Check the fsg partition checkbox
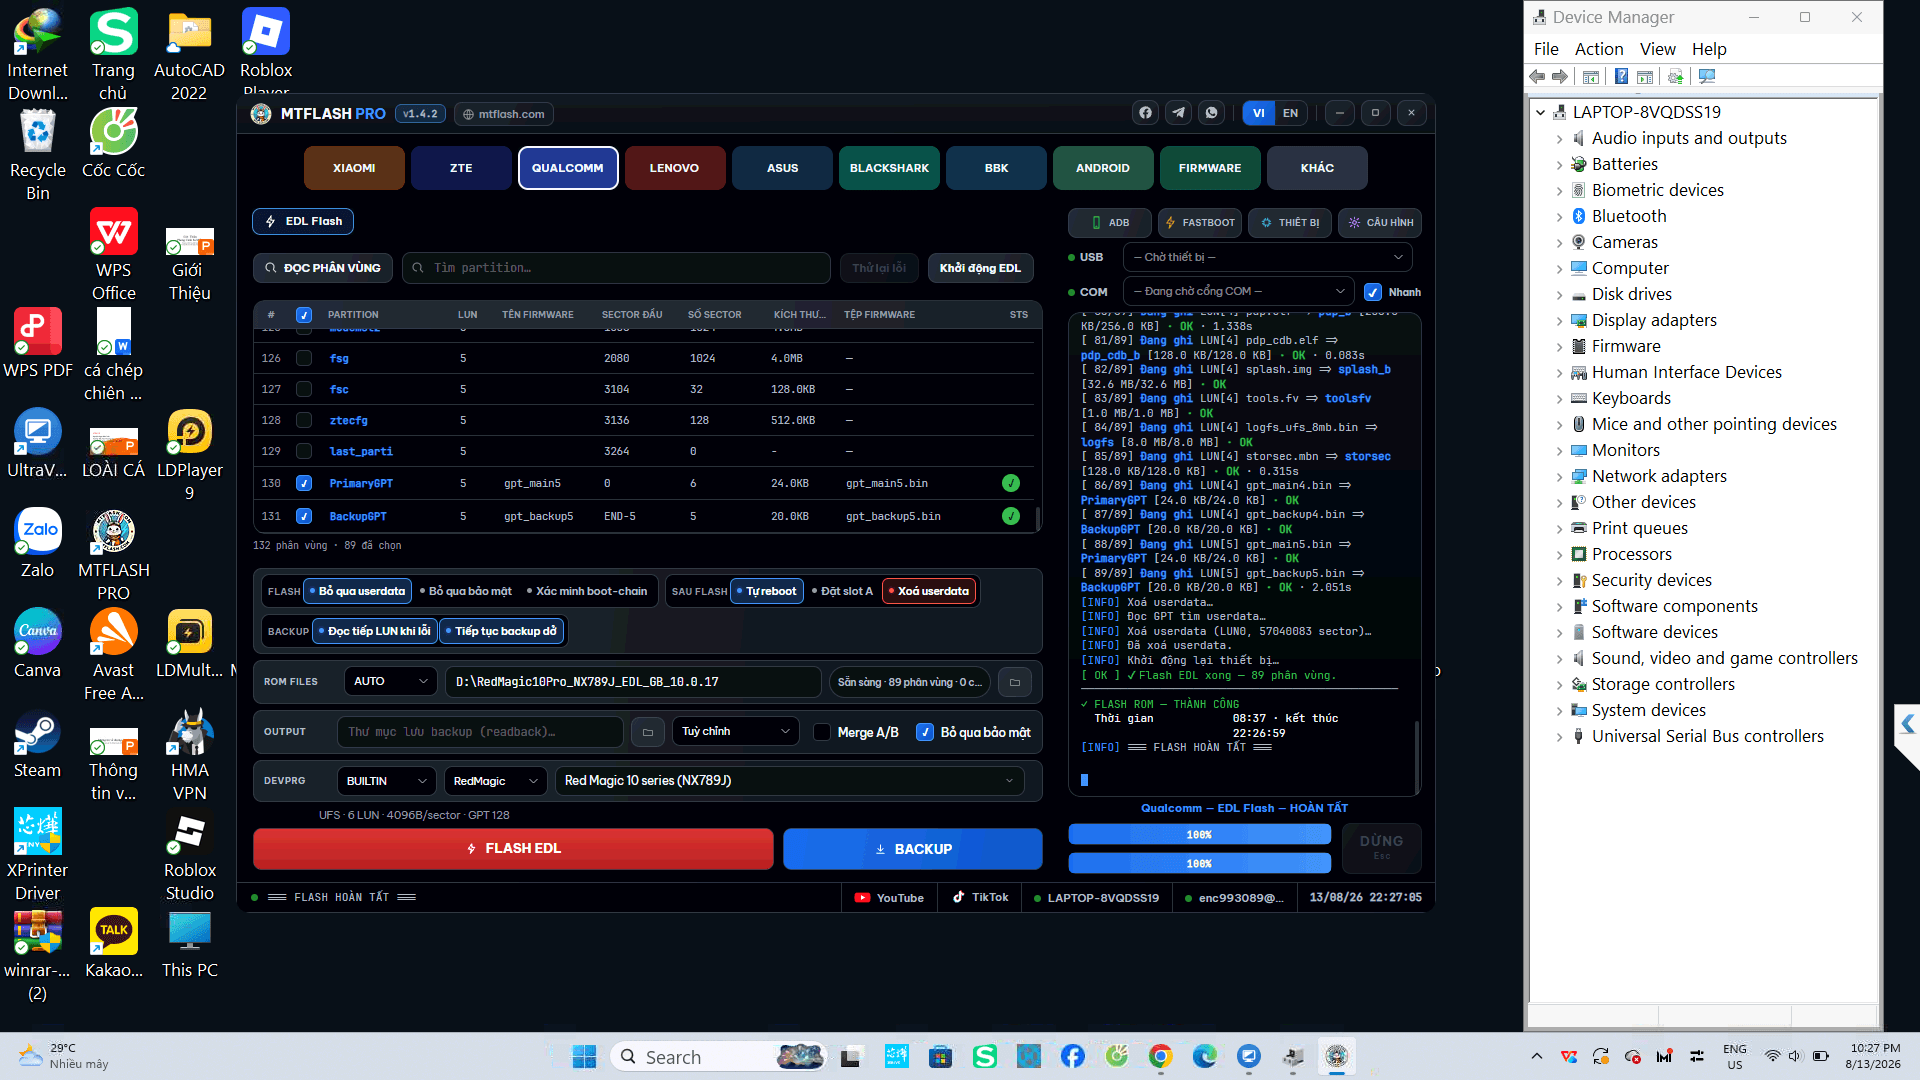The height and width of the screenshot is (1080, 1920). pos(304,358)
